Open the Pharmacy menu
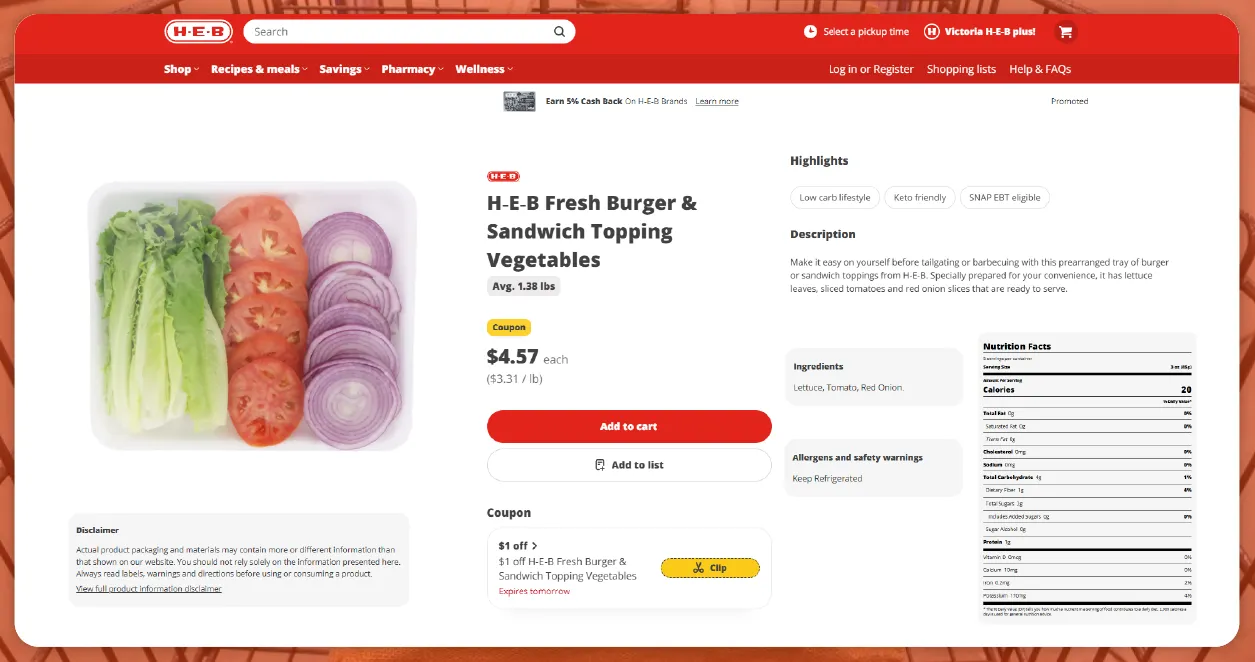The width and height of the screenshot is (1255, 662). [x=412, y=69]
